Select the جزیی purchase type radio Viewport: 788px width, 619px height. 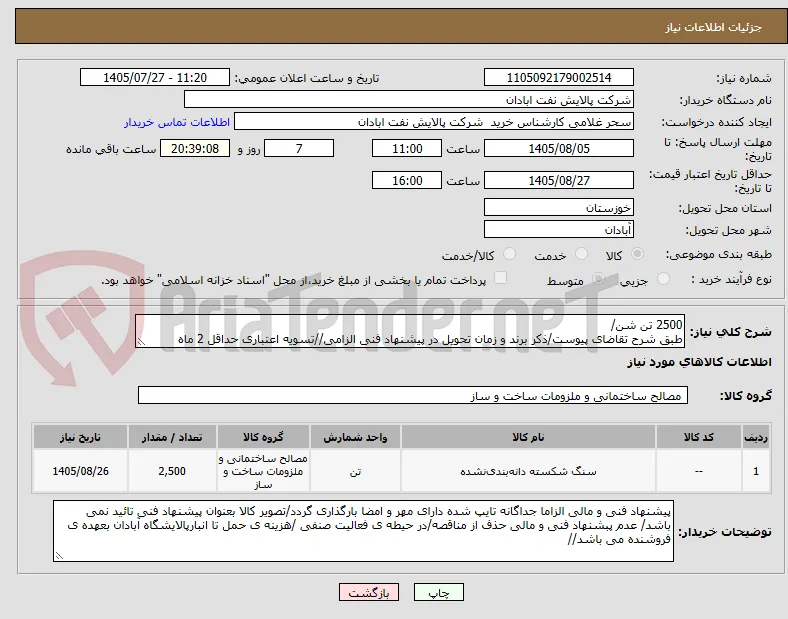click(663, 279)
